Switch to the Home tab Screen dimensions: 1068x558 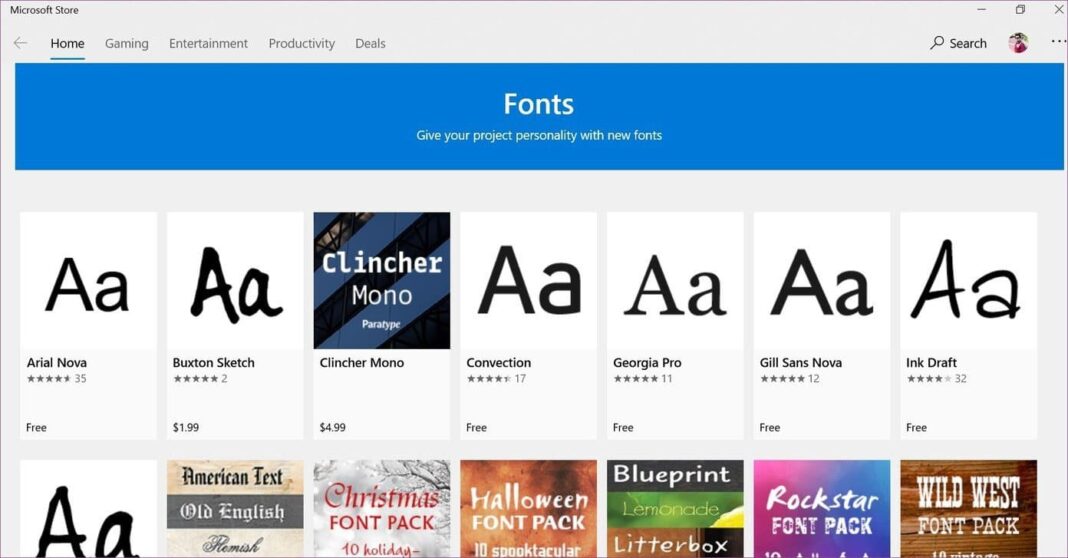[x=67, y=43]
